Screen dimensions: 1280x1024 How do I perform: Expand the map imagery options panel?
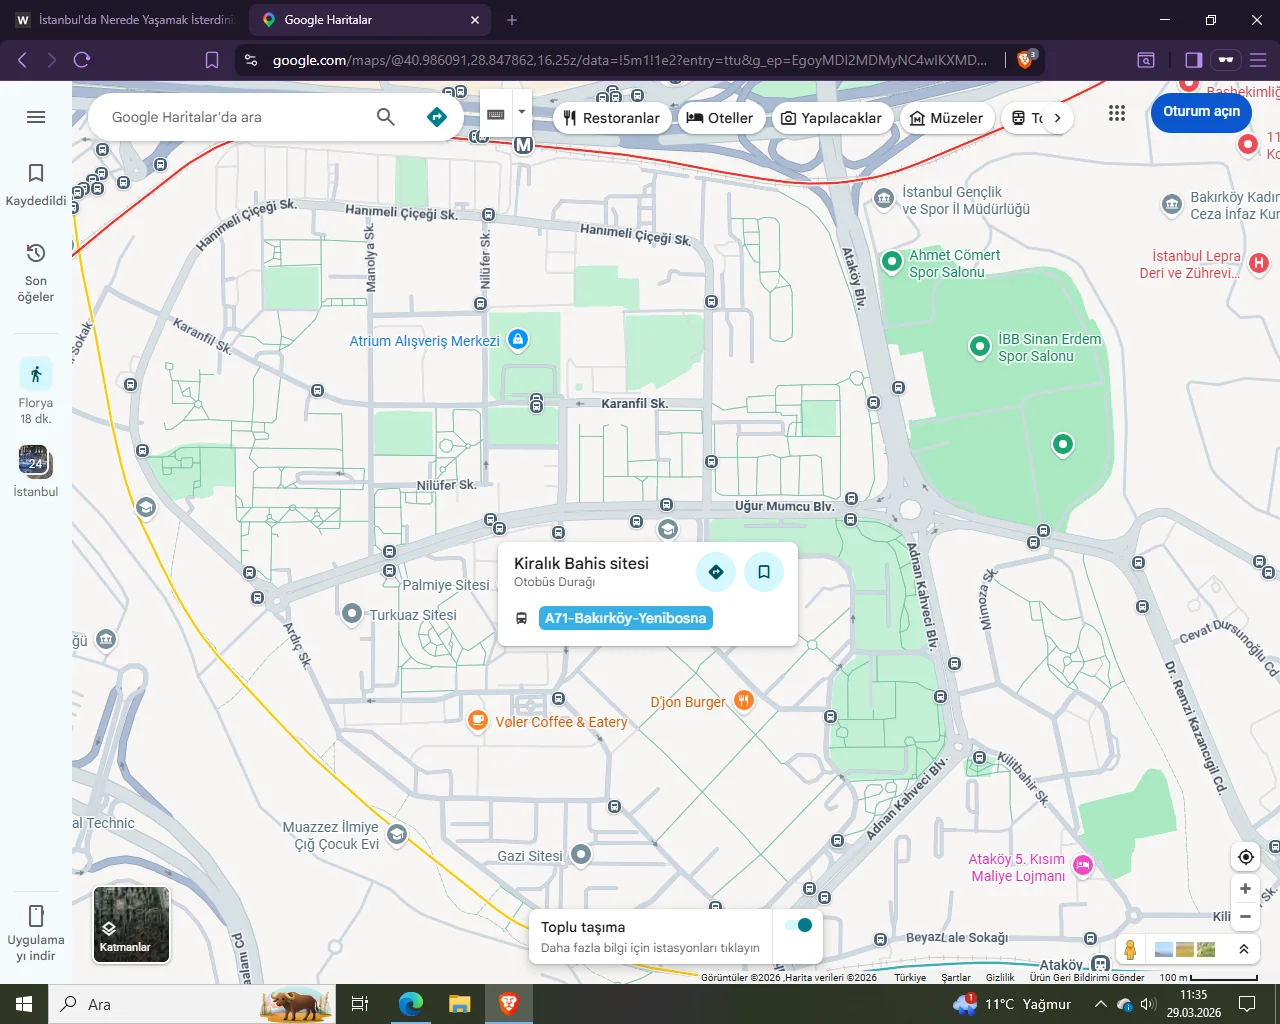[1243, 949]
